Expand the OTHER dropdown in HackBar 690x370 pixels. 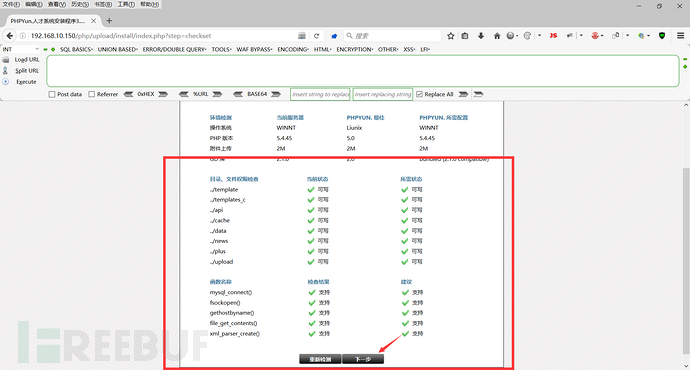pyautogui.click(x=388, y=49)
